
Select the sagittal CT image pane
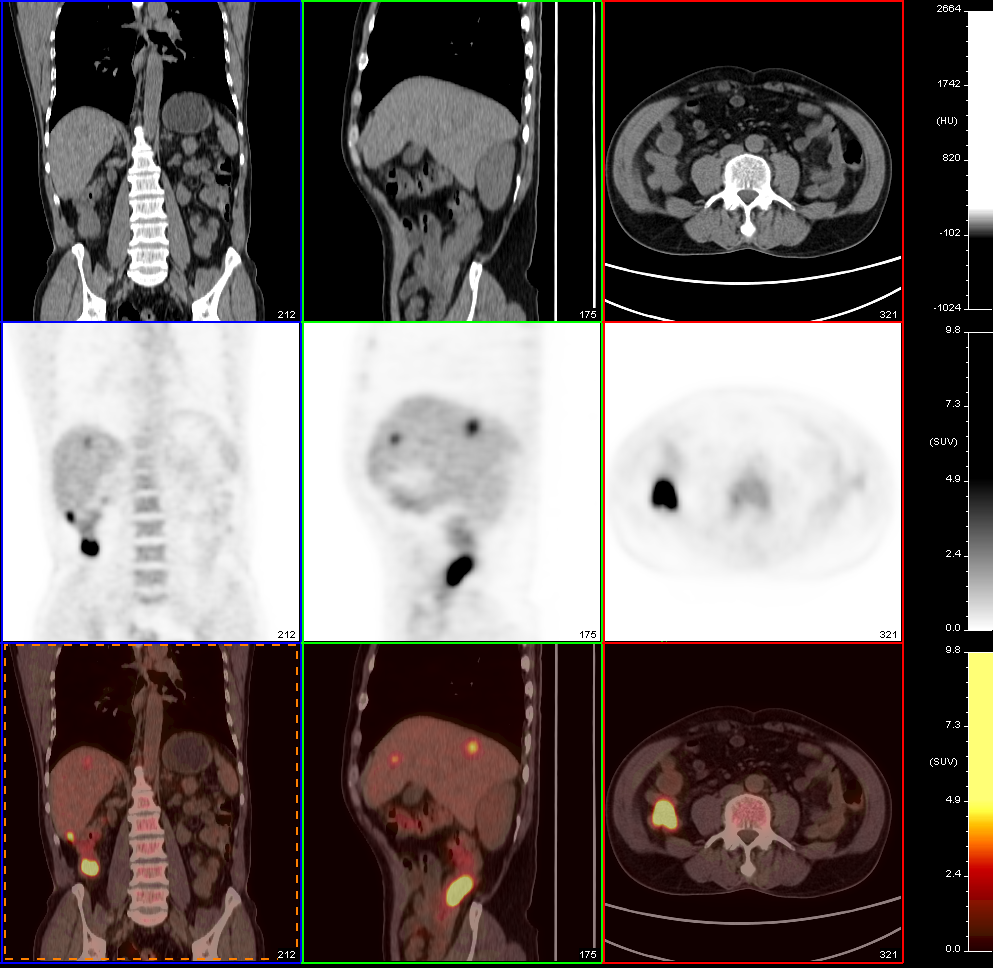(452, 161)
